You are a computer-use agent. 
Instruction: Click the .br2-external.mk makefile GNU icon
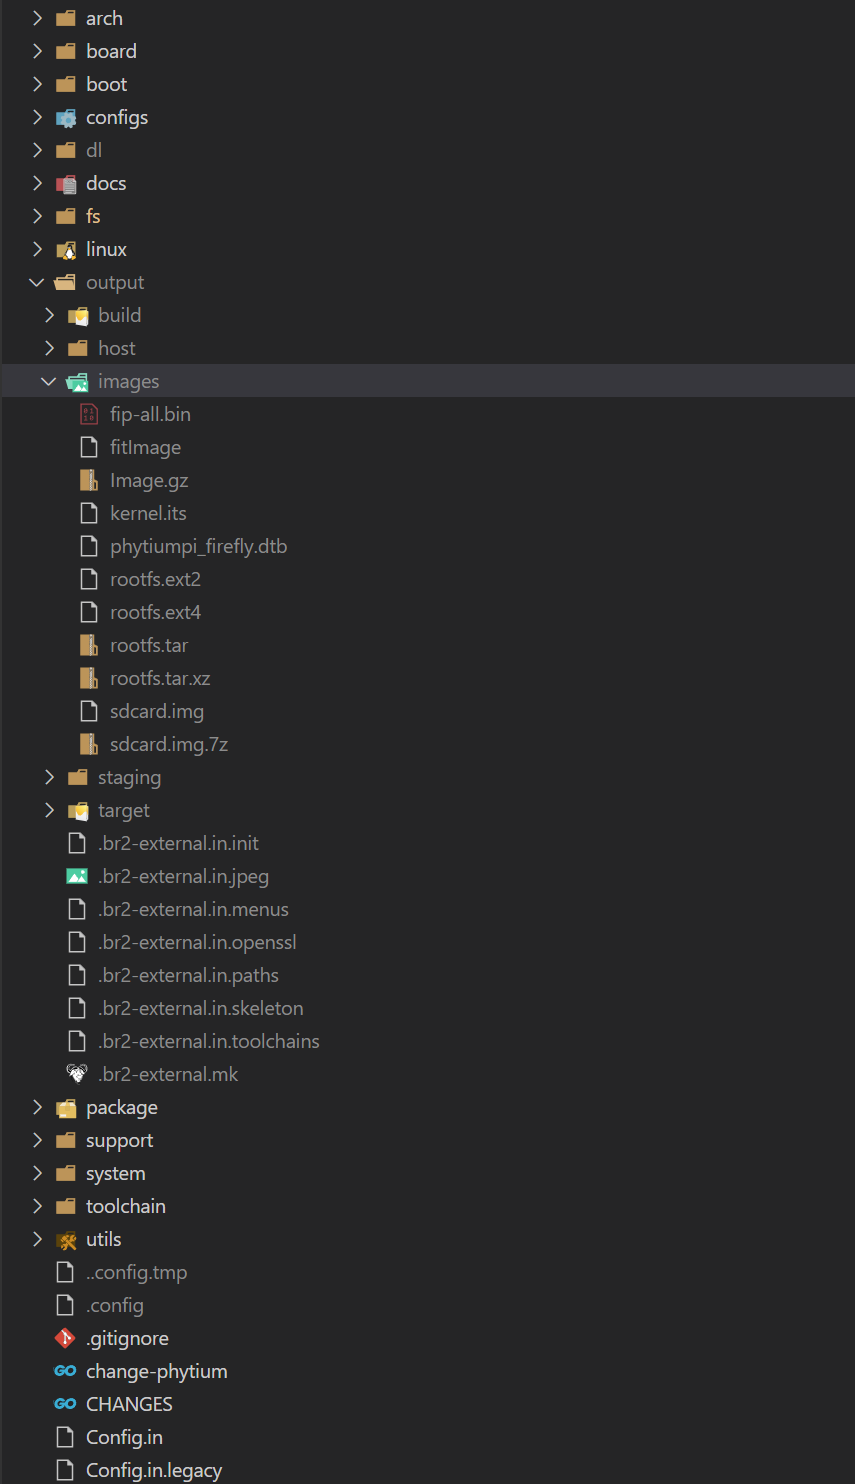click(x=77, y=1073)
